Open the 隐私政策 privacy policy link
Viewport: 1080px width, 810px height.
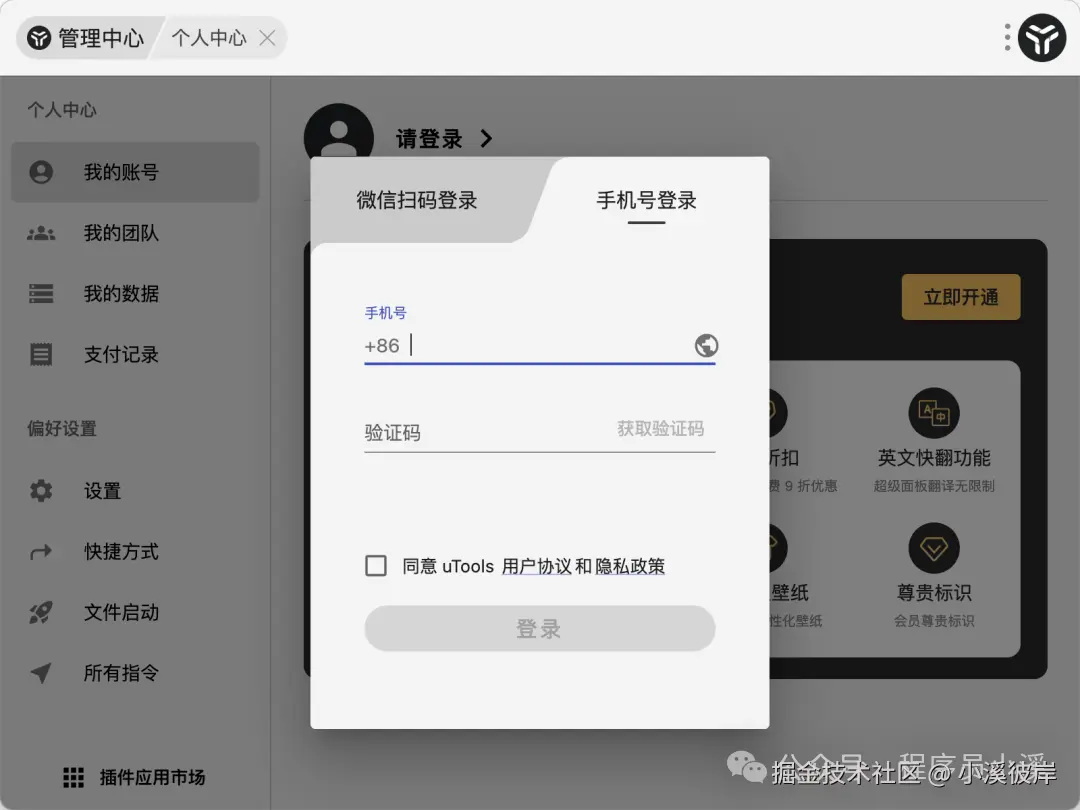pos(631,565)
